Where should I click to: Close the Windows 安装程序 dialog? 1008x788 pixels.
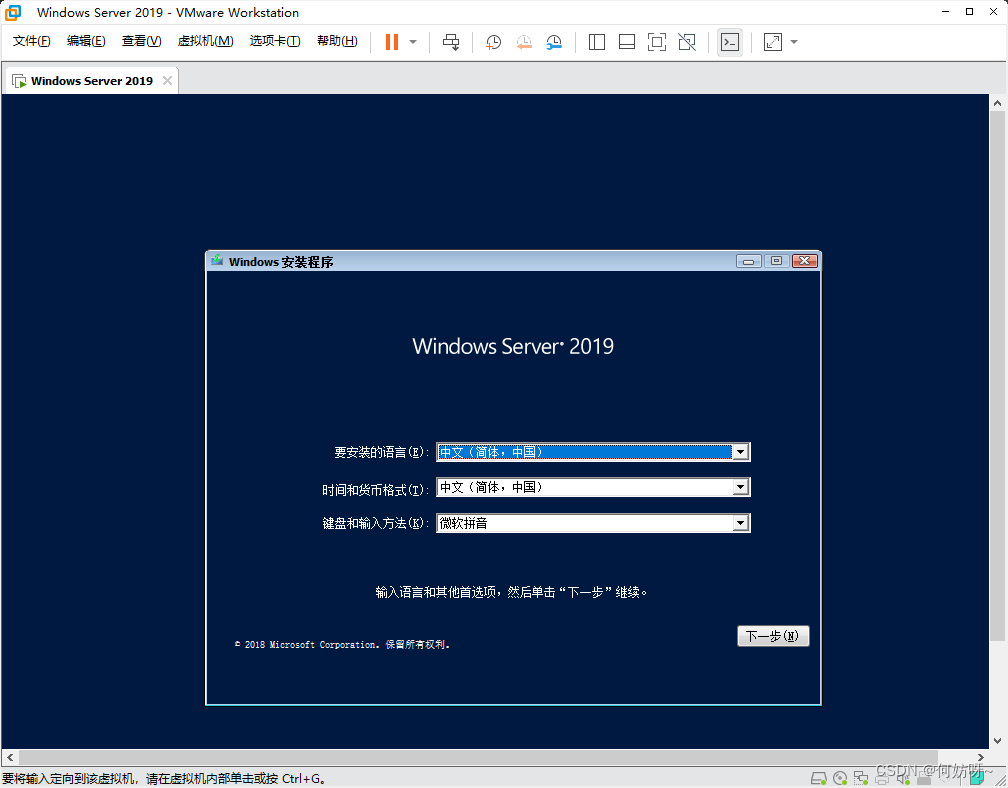tap(804, 261)
